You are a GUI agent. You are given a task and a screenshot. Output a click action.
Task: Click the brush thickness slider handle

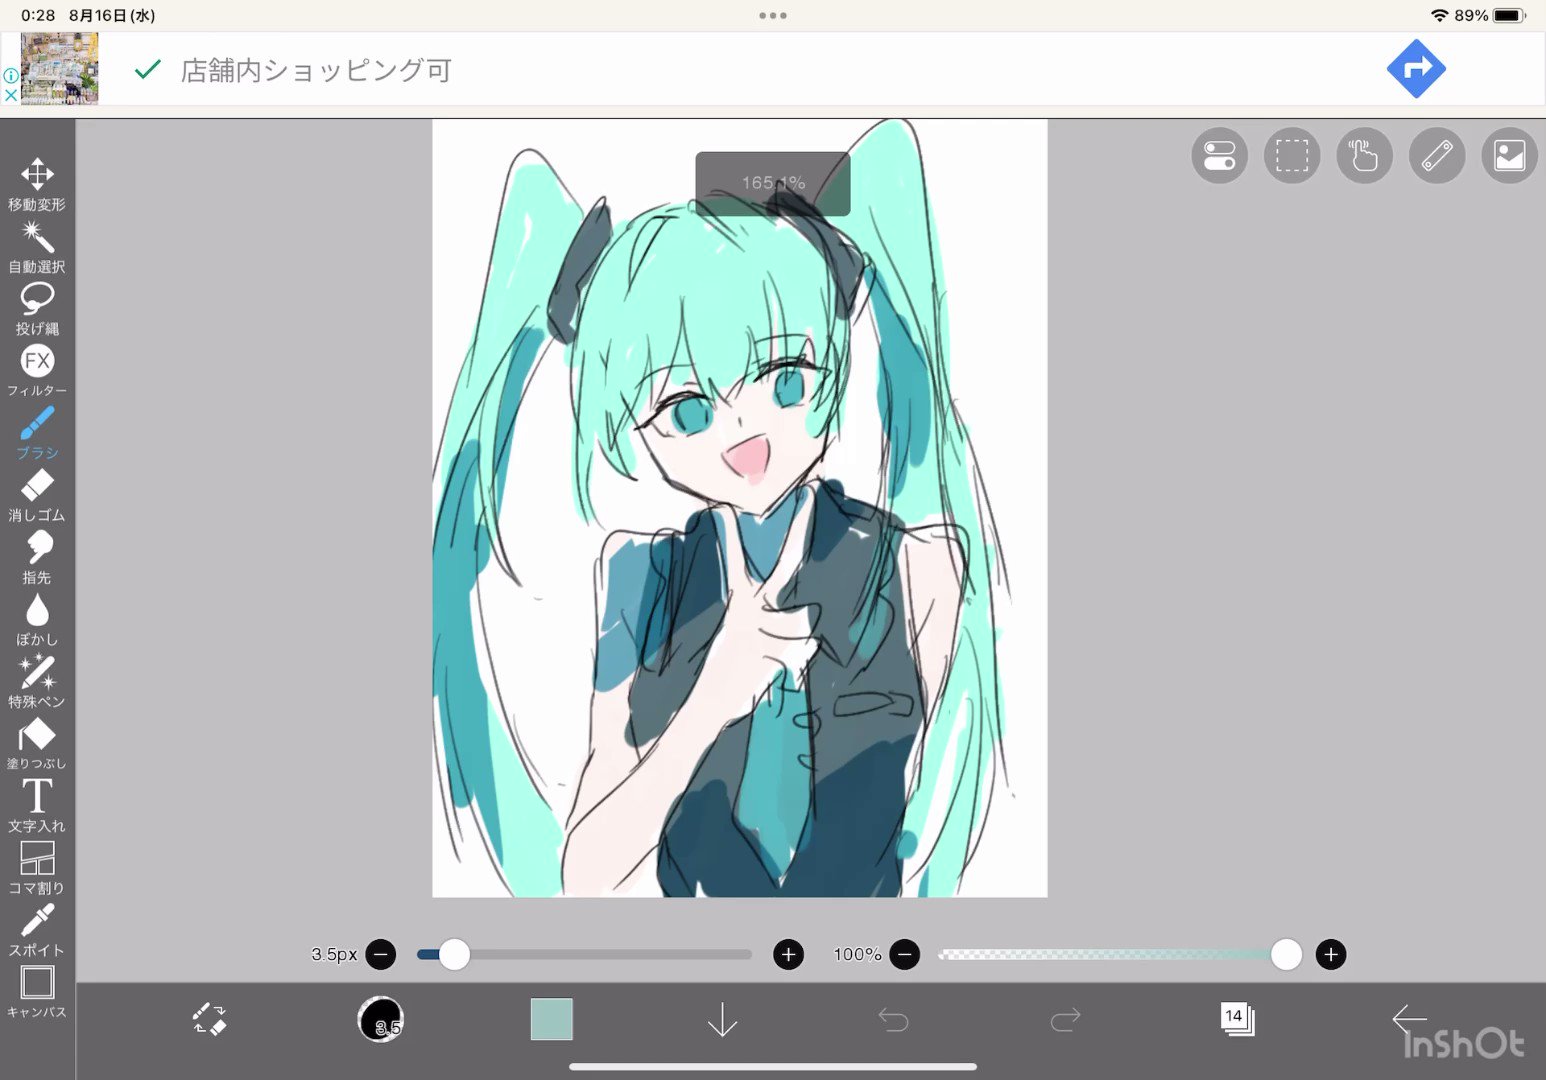[x=454, y=955]
